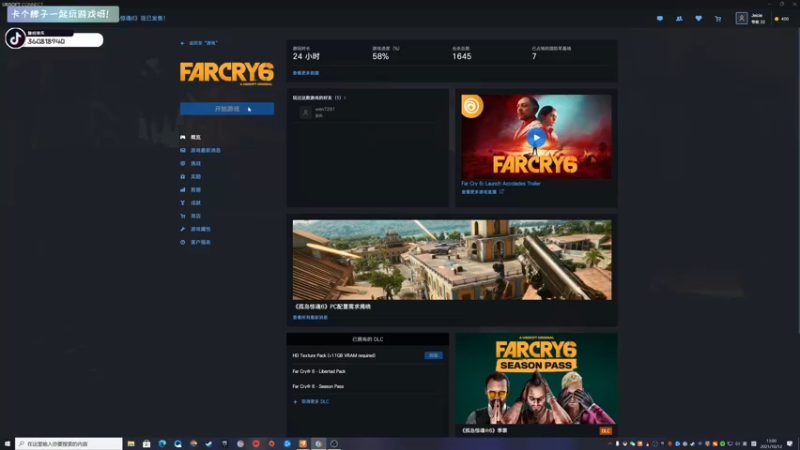
Task: Click the get more DLC plus link
Action: click(x=311, y=402)
